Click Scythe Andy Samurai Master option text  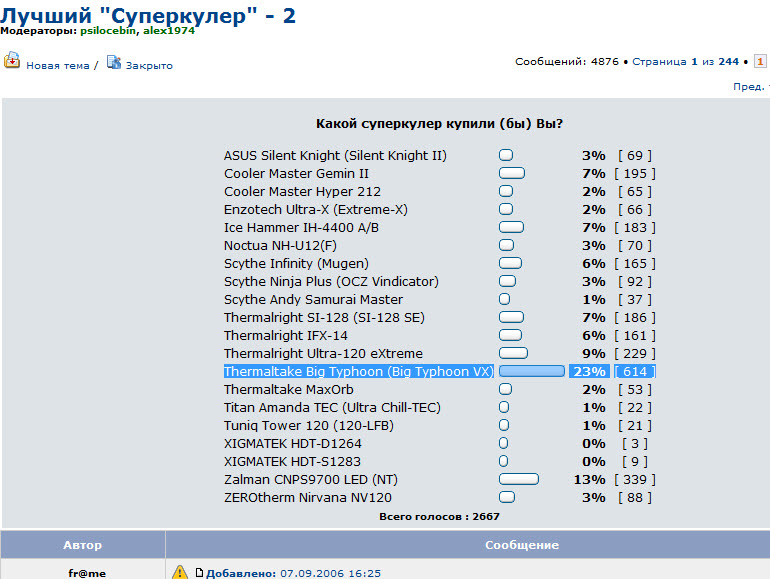click(313, 300)
